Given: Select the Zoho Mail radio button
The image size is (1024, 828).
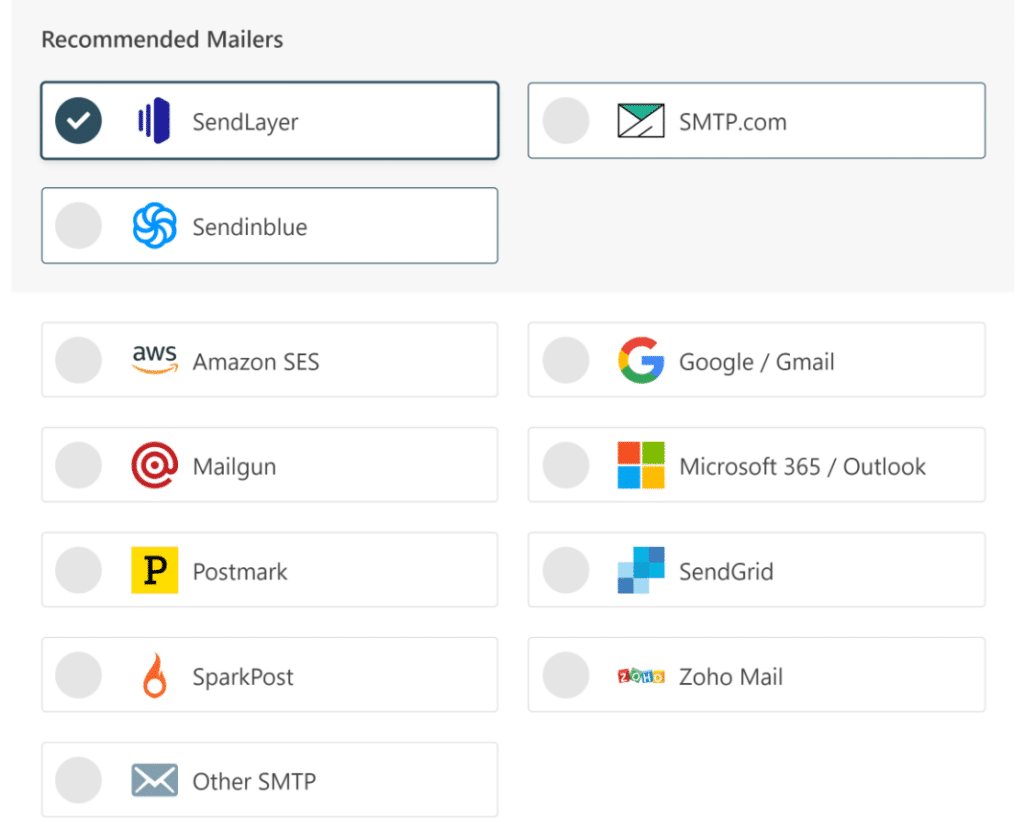Looking at the screenshot, I should pyautogui.click(x=565, y=675).
